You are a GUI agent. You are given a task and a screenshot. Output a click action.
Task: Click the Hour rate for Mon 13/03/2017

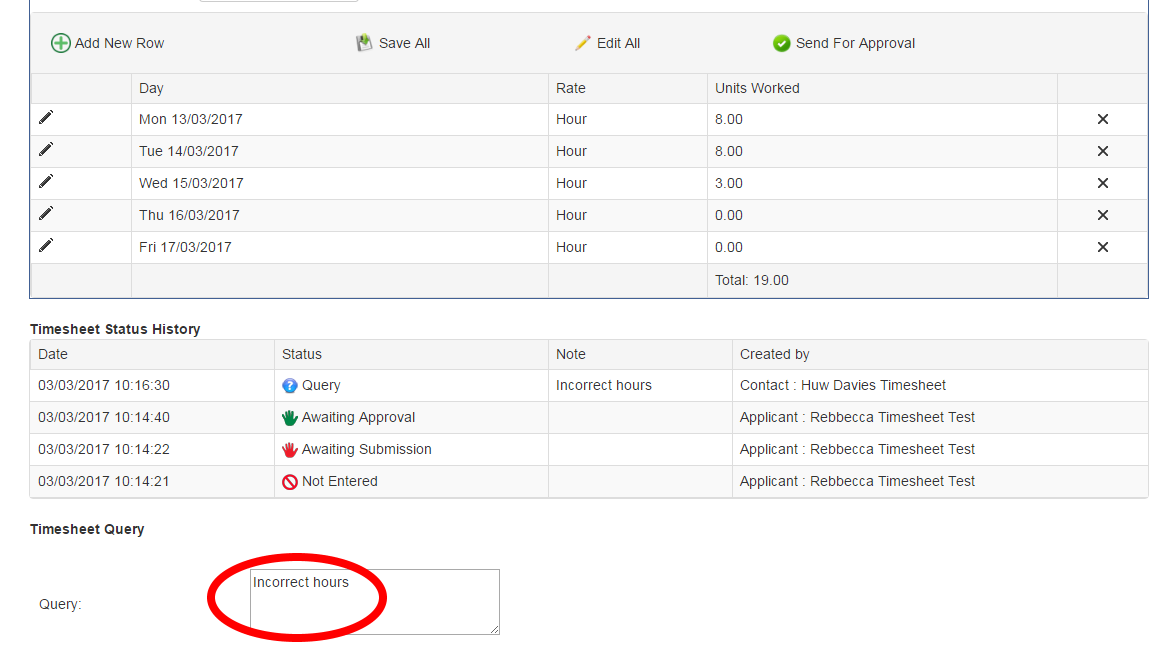[572, 119]
